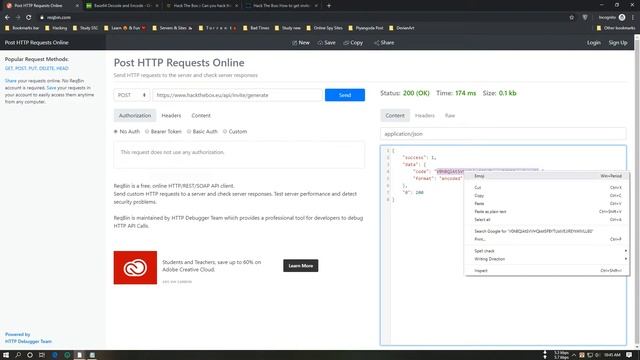
Task: Send the HTTP request
Action: pos(345,95)
